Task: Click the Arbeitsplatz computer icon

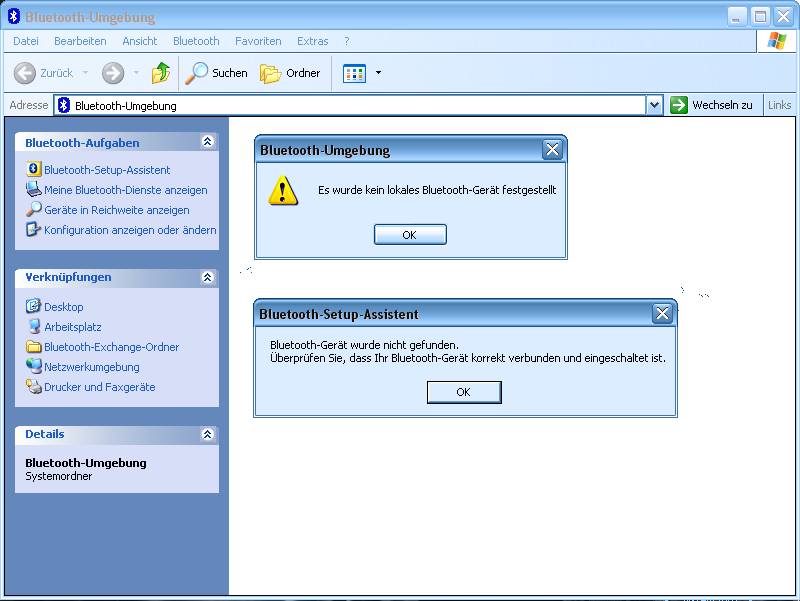Action: pyautogui.click(x=34, y=326)
